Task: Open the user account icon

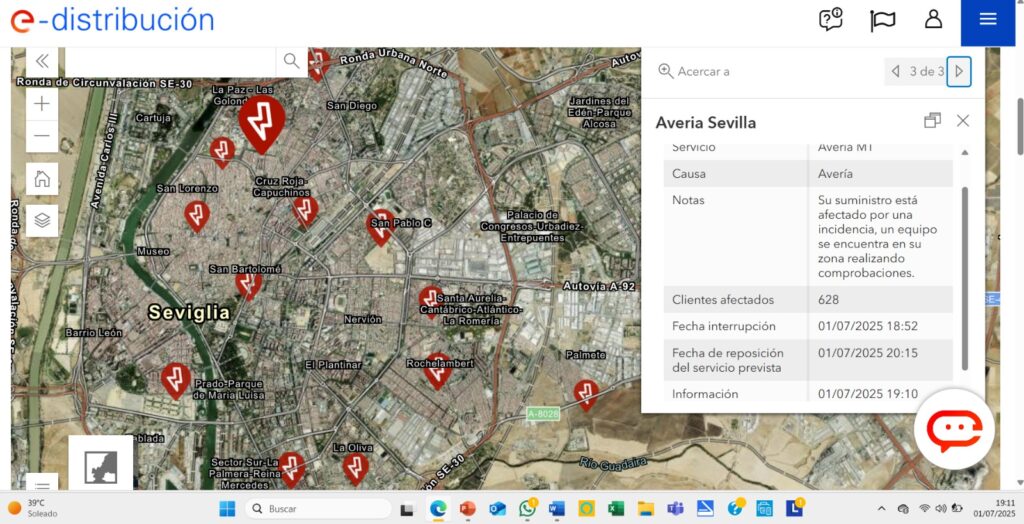Action: click(933, 19)
